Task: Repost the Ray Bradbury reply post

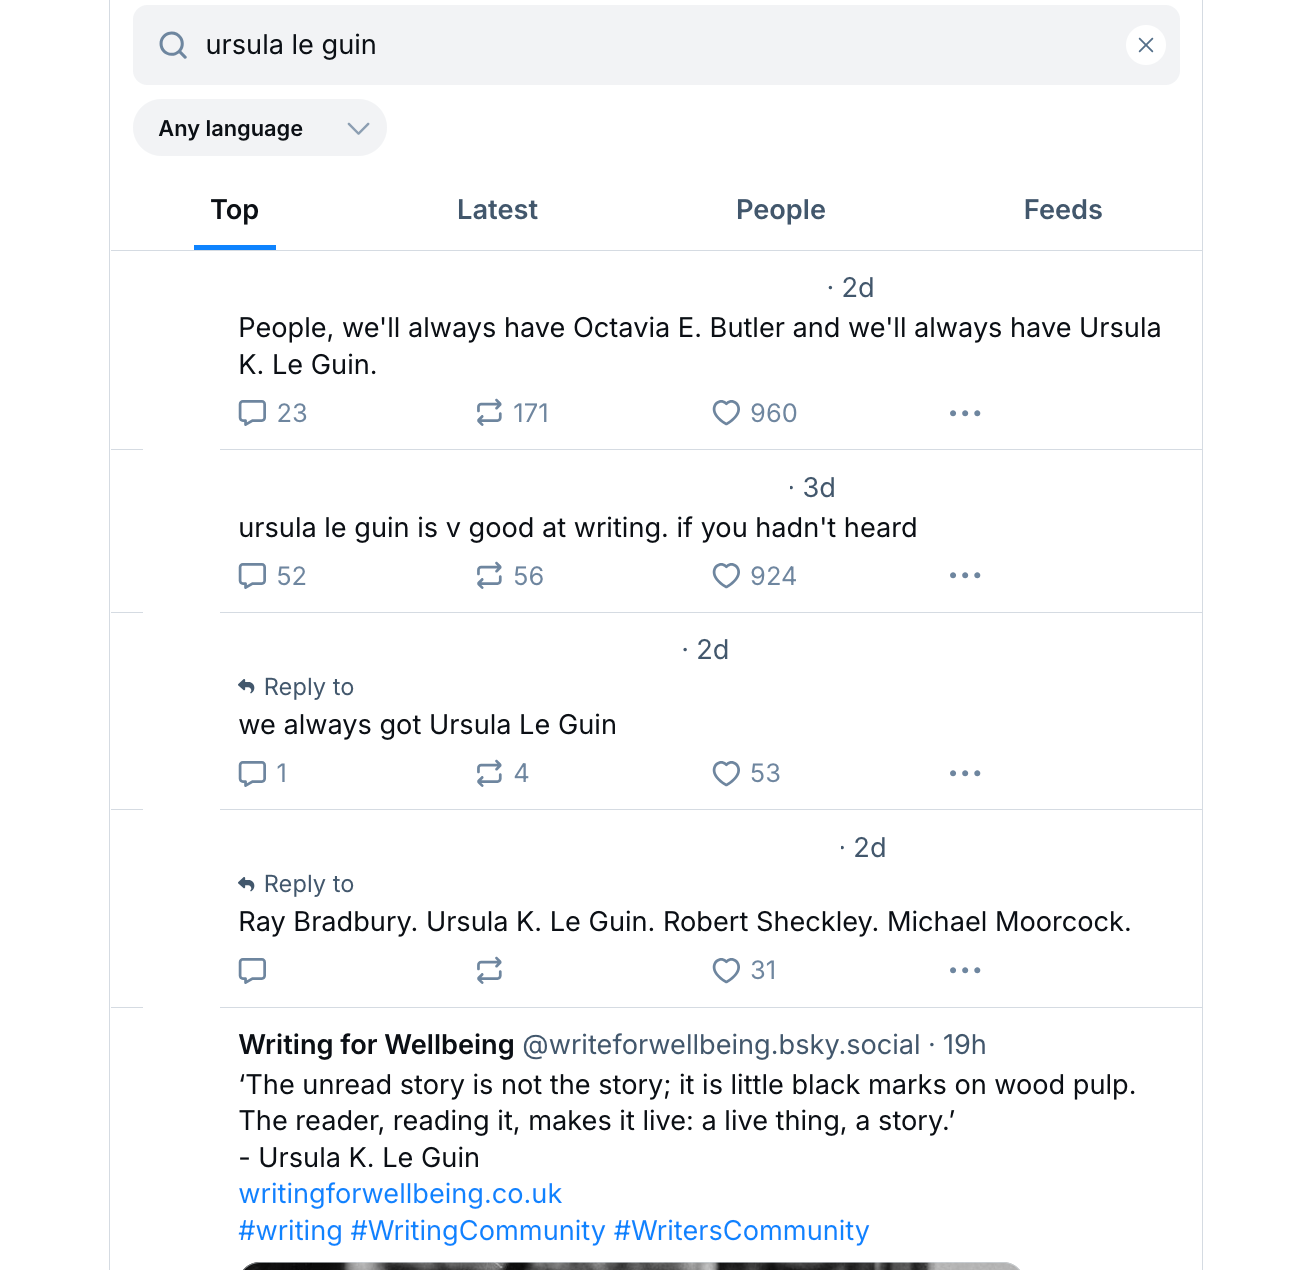Action: point(489,970)
